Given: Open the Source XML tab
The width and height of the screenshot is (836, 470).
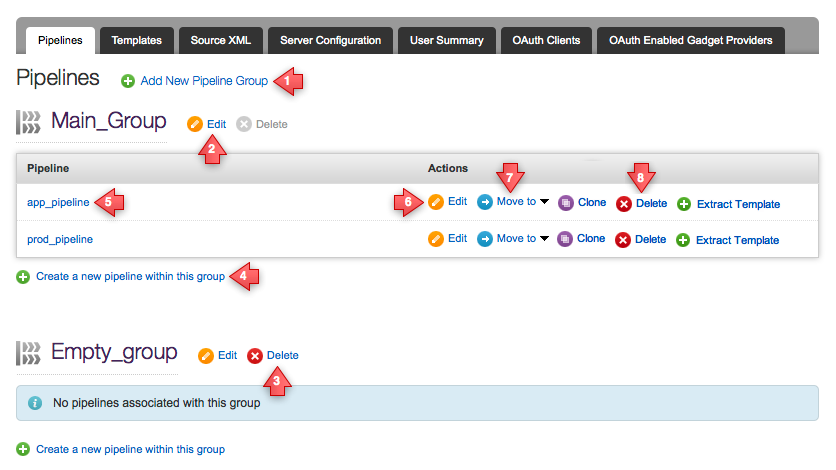Looking at the screenshot, I should coord(221,41).
